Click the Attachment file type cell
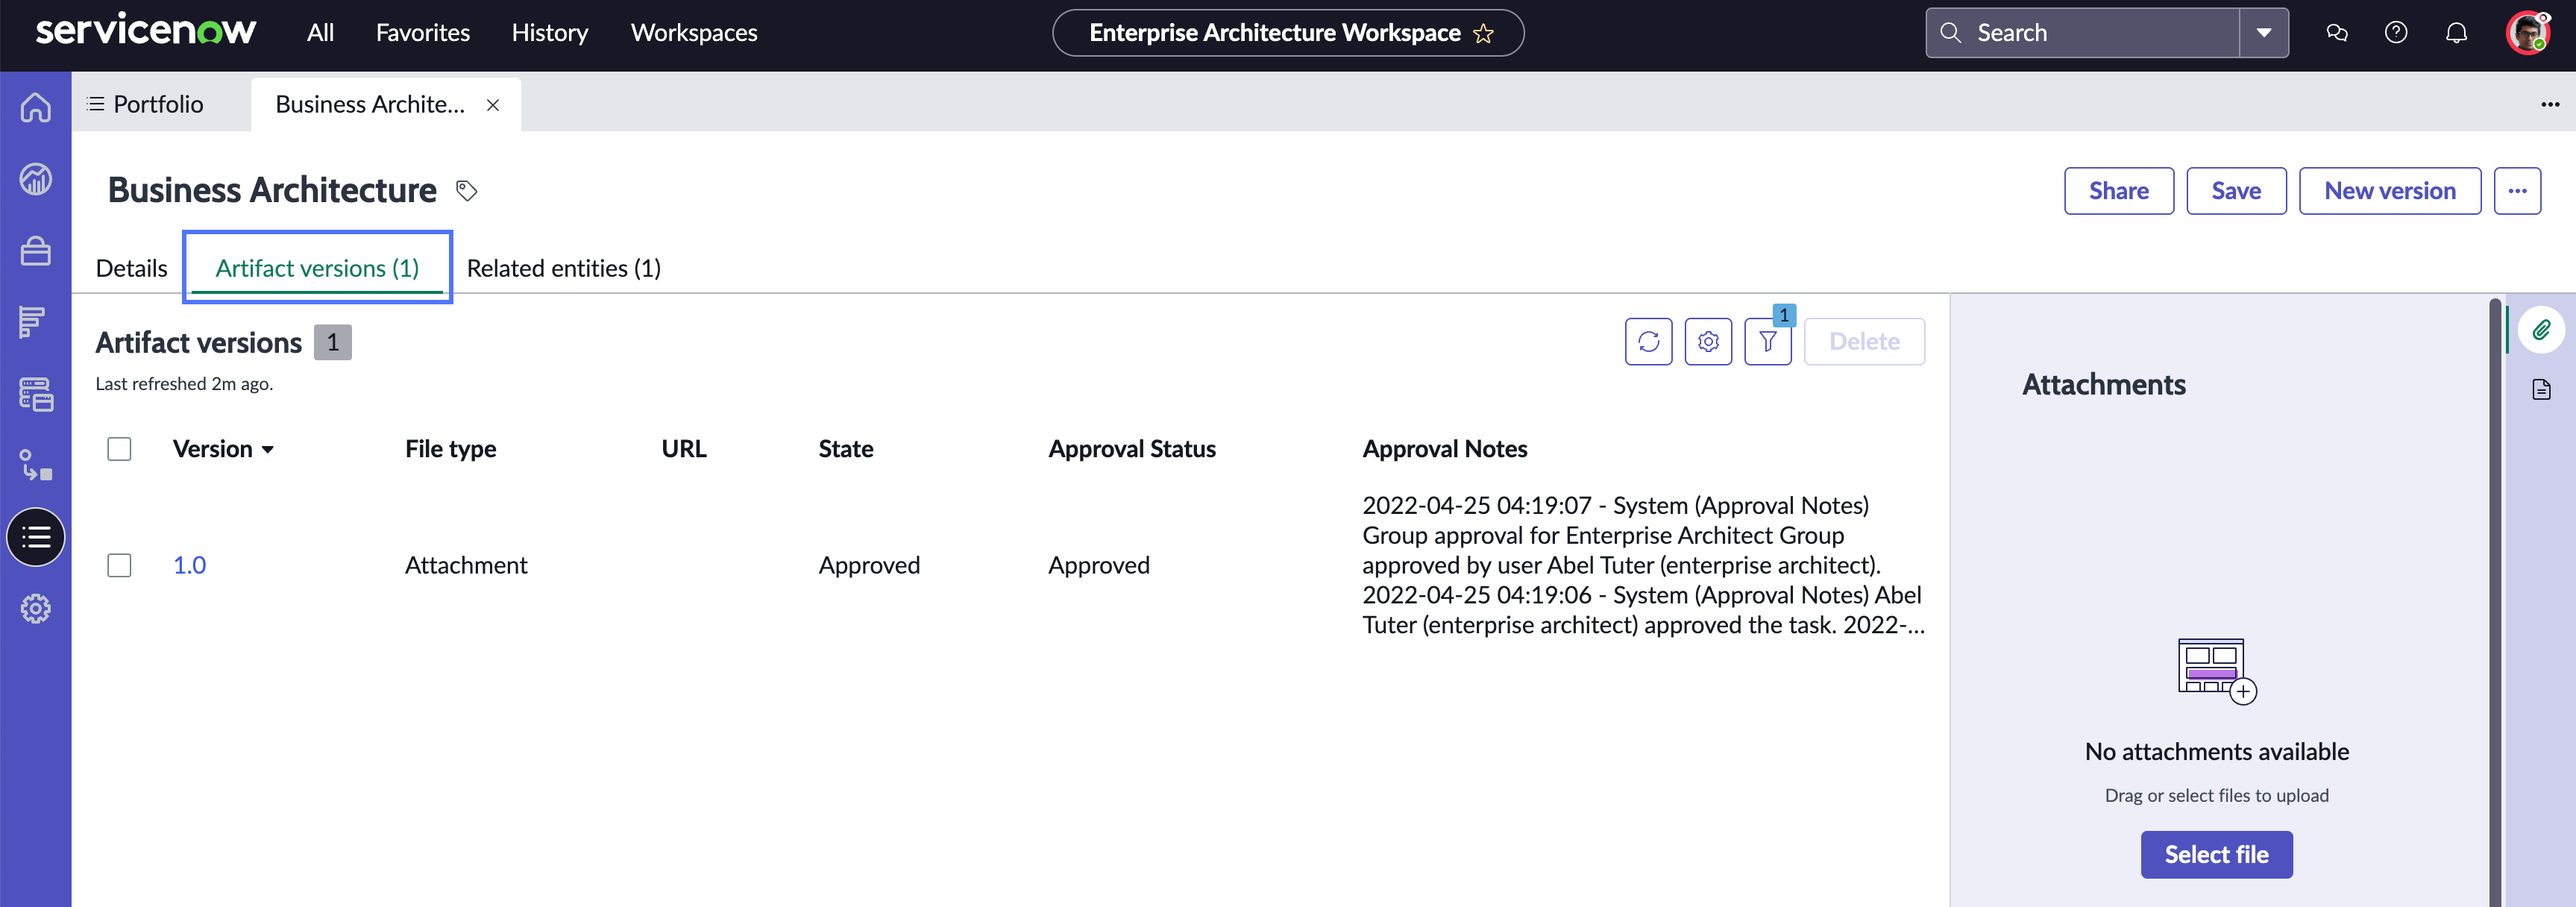The image size is (2576, 907). point(466,565)
